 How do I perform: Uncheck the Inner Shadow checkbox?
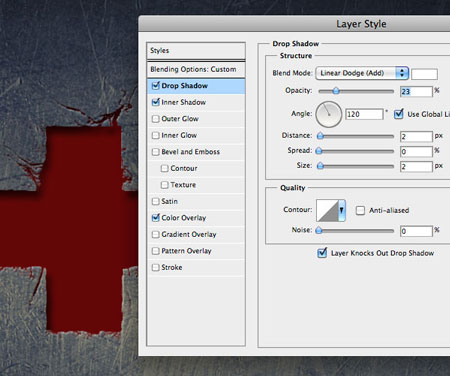coord(155,102)
